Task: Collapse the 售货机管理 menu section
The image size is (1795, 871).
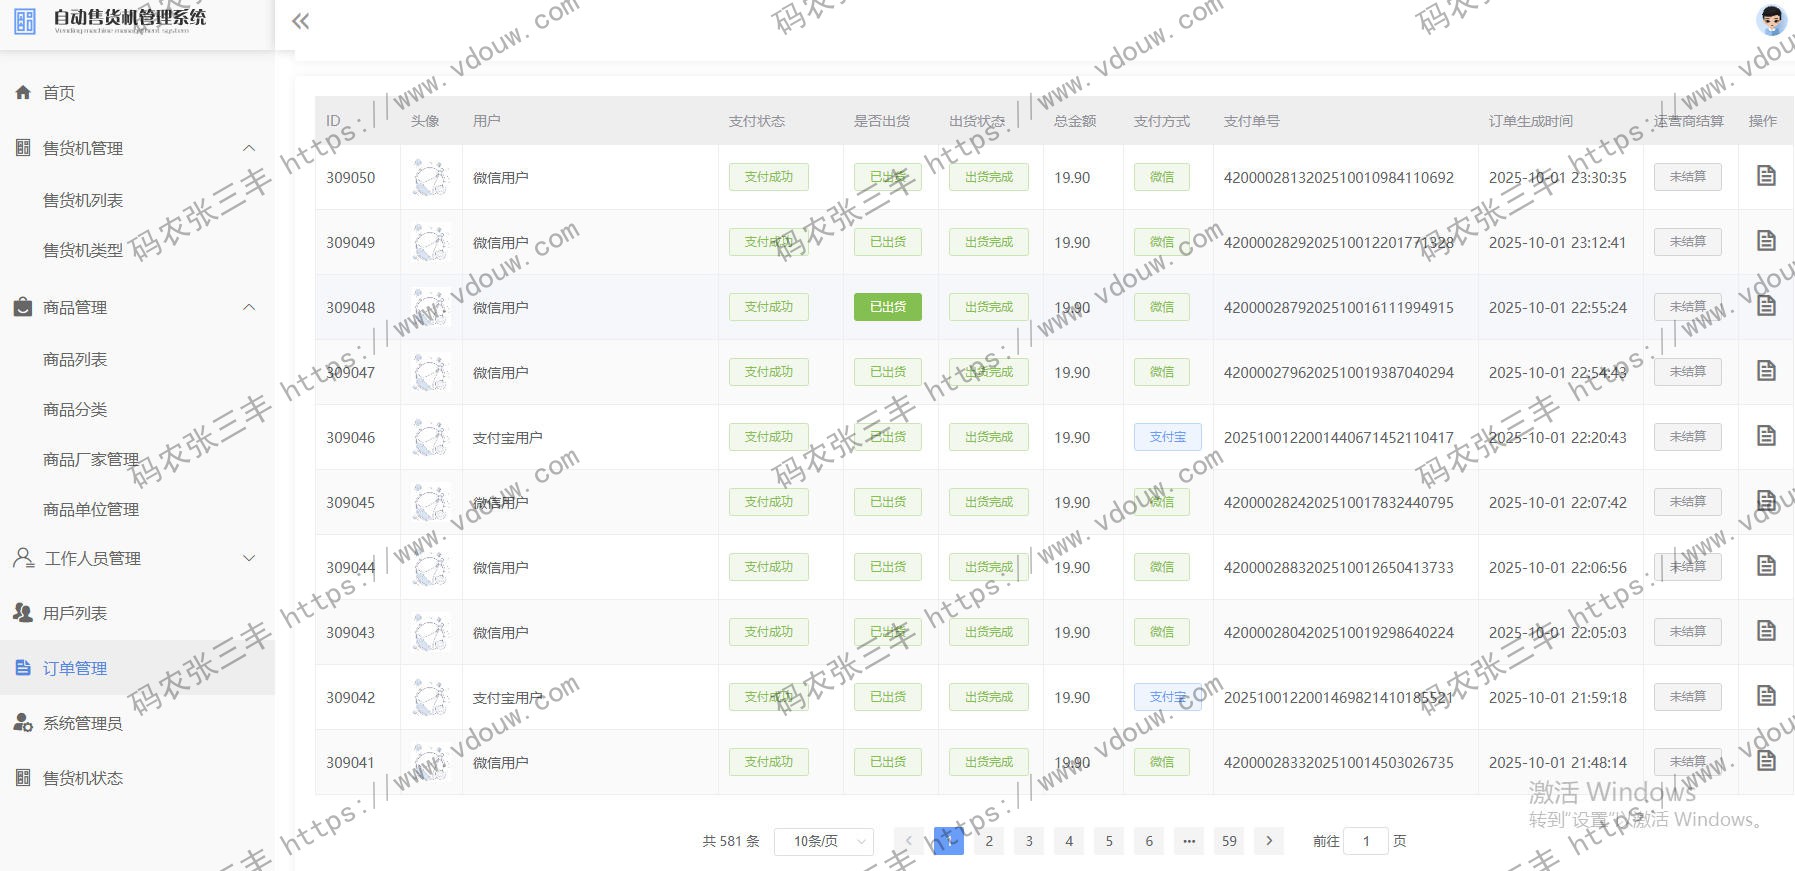Action: [249, 148]
